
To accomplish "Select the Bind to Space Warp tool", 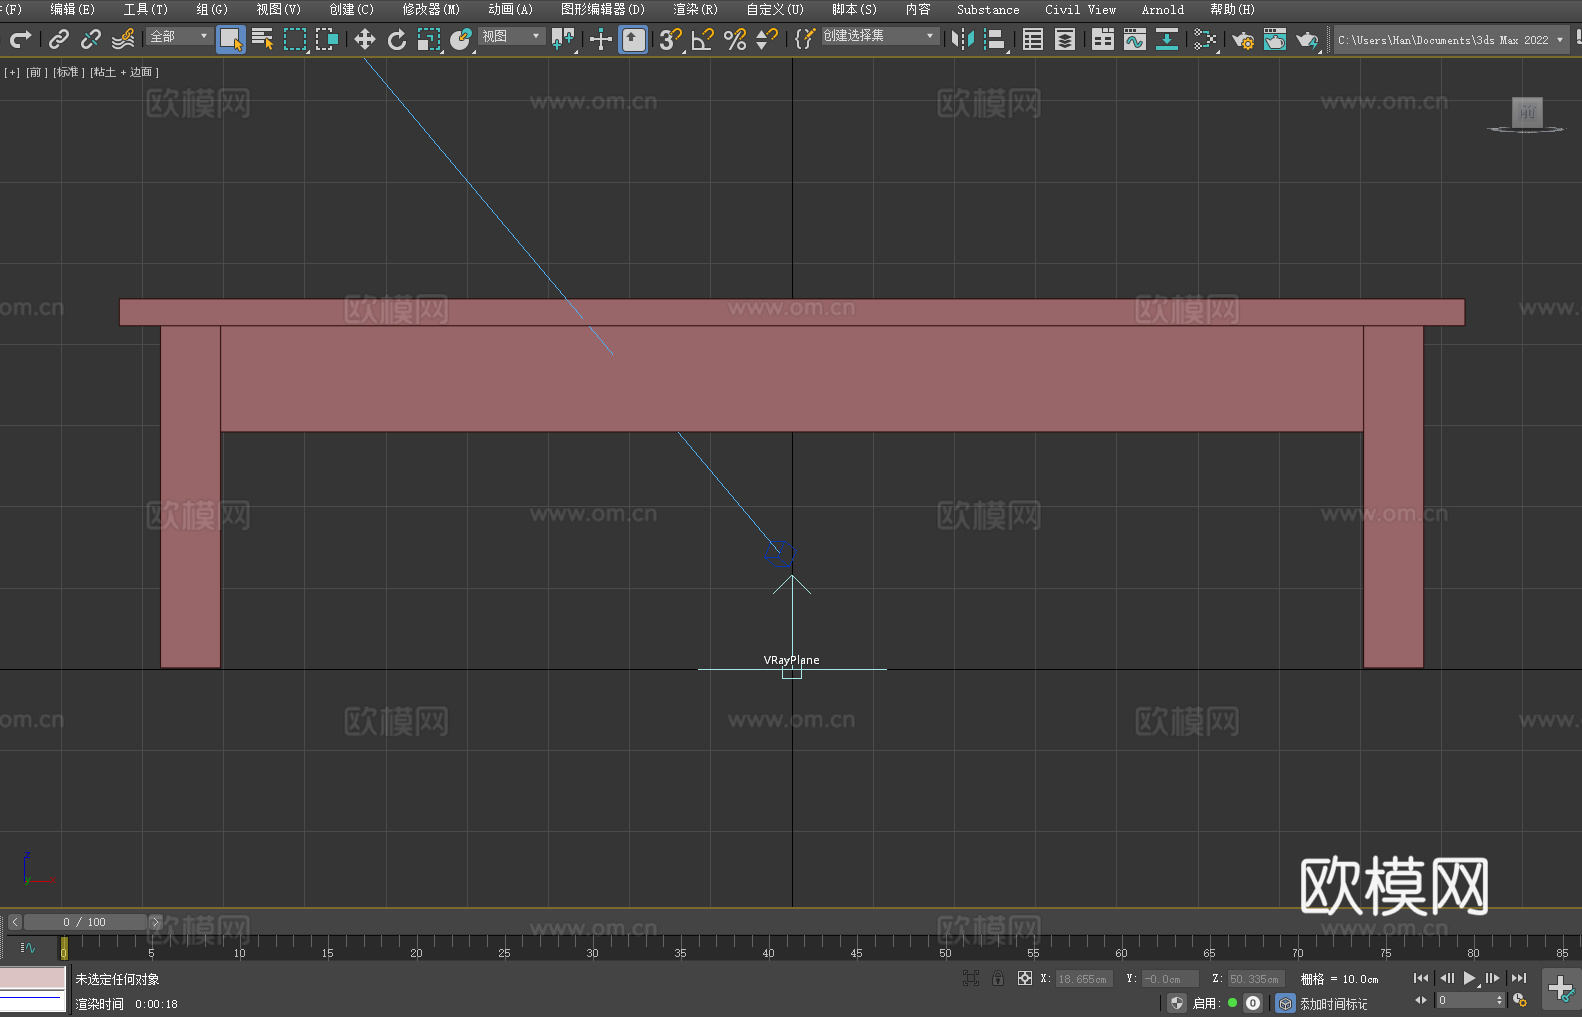I will [x=123, y=39].
